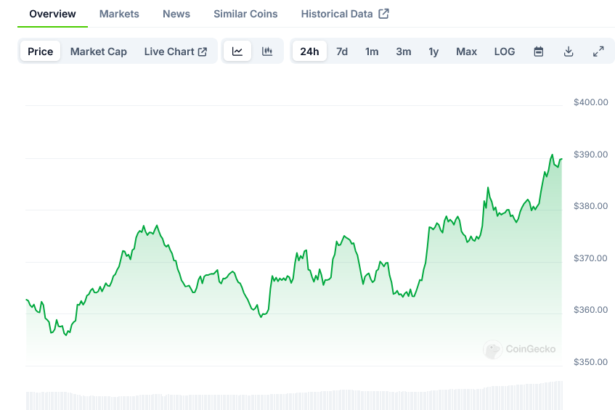Open Historical Data in new tab
615x410 pixels.
pyautogui.click(x=345, y=14)
